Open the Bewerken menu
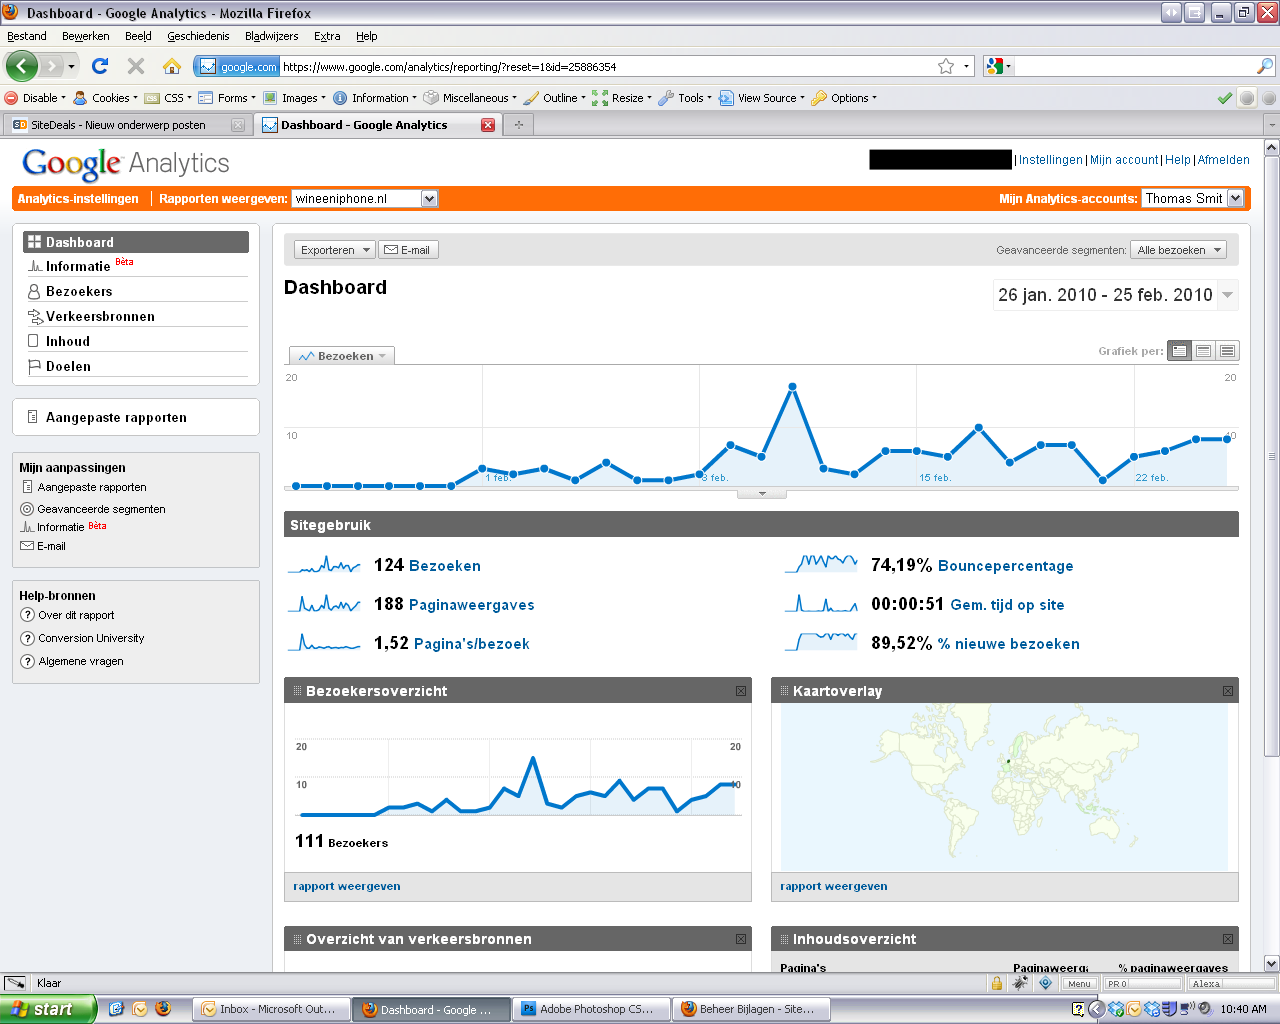 click(x=86, y=36)
